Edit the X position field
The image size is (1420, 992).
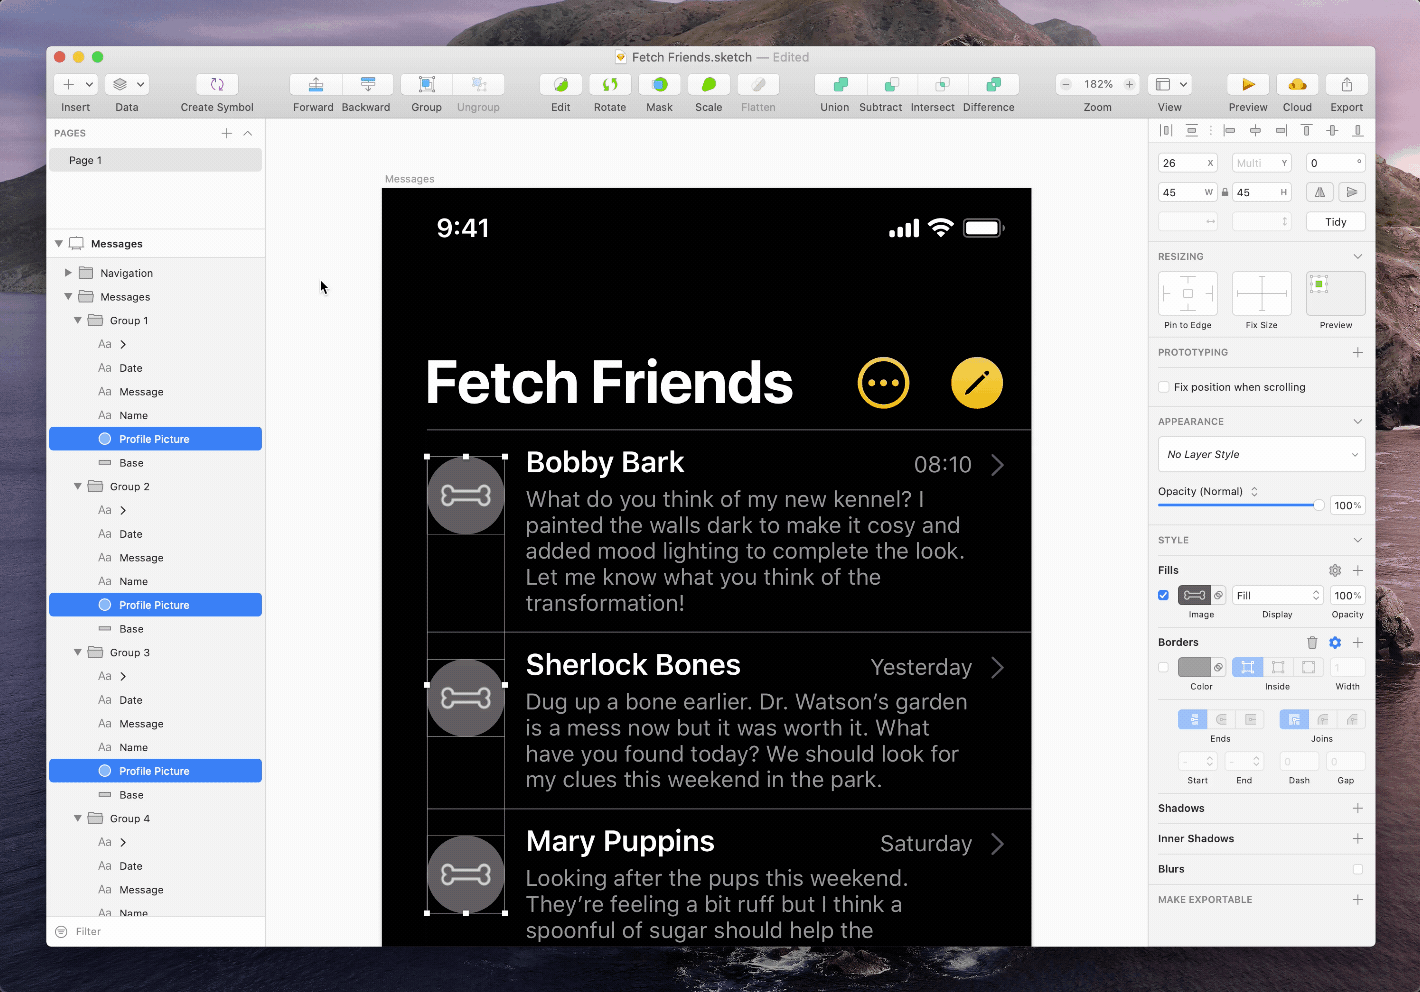[x=1187, y=163]
